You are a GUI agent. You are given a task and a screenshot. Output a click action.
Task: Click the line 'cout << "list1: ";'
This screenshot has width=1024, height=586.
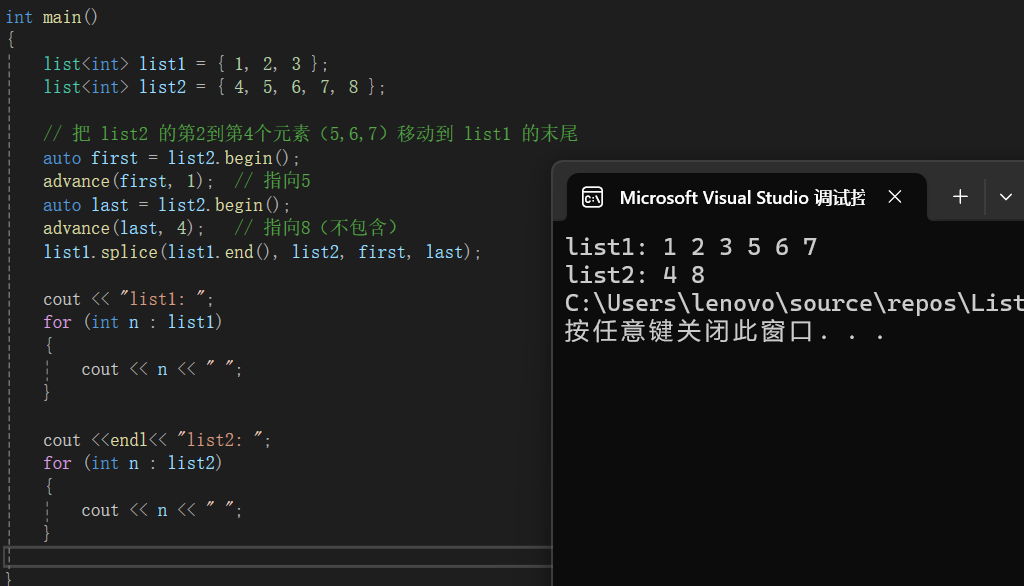(x=128, y=299)
